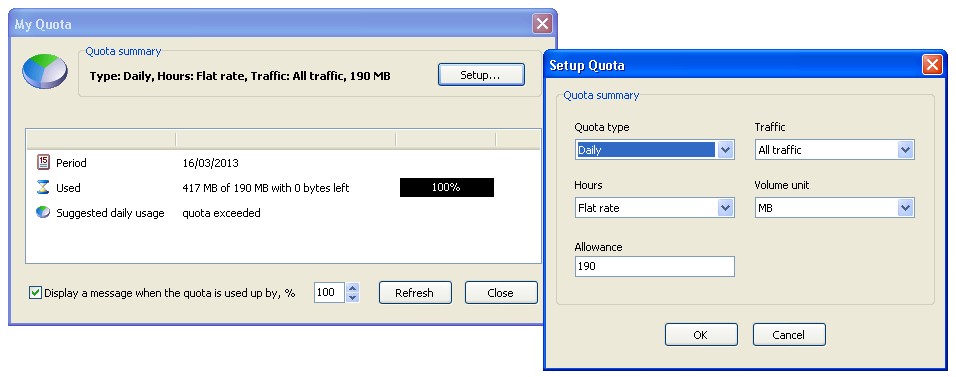Image resolution: width=956 pixels, height=377 pixels.
Task: Click the Allowance input field
Action: point(654,266)
